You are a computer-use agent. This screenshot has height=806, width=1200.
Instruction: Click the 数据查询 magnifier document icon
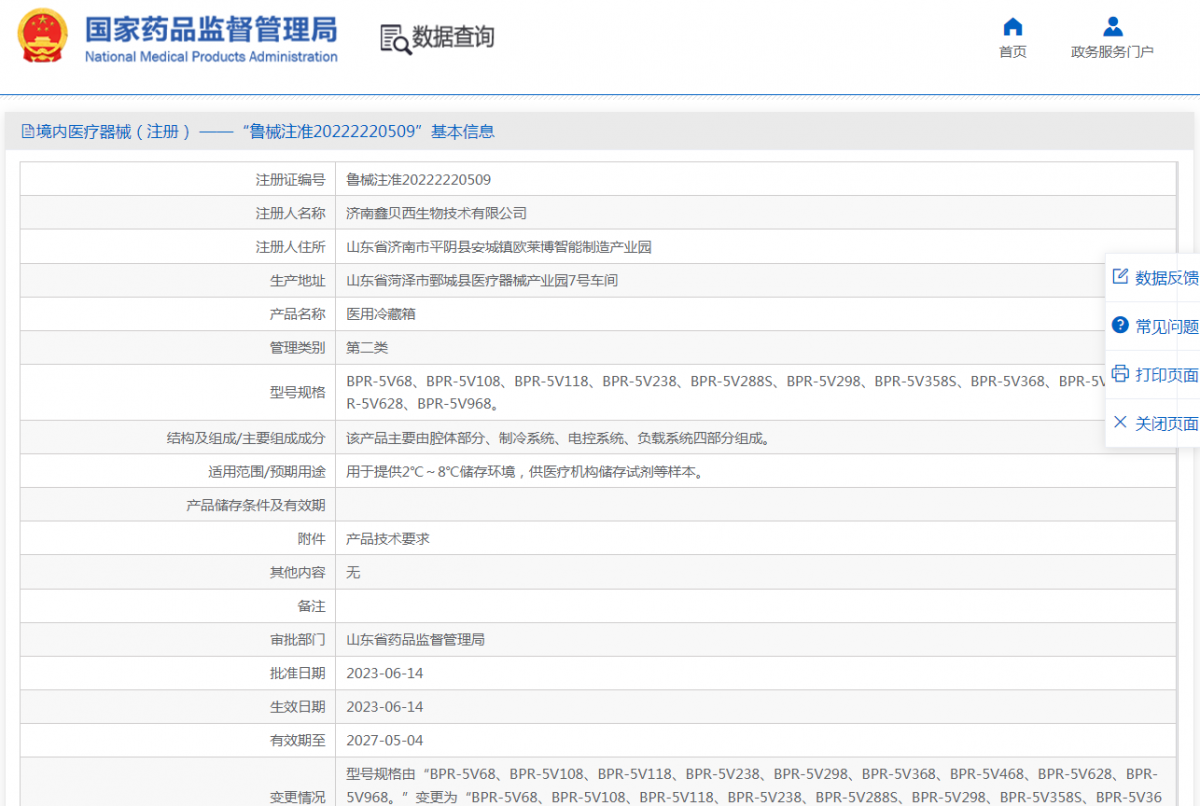coord(395,39)
